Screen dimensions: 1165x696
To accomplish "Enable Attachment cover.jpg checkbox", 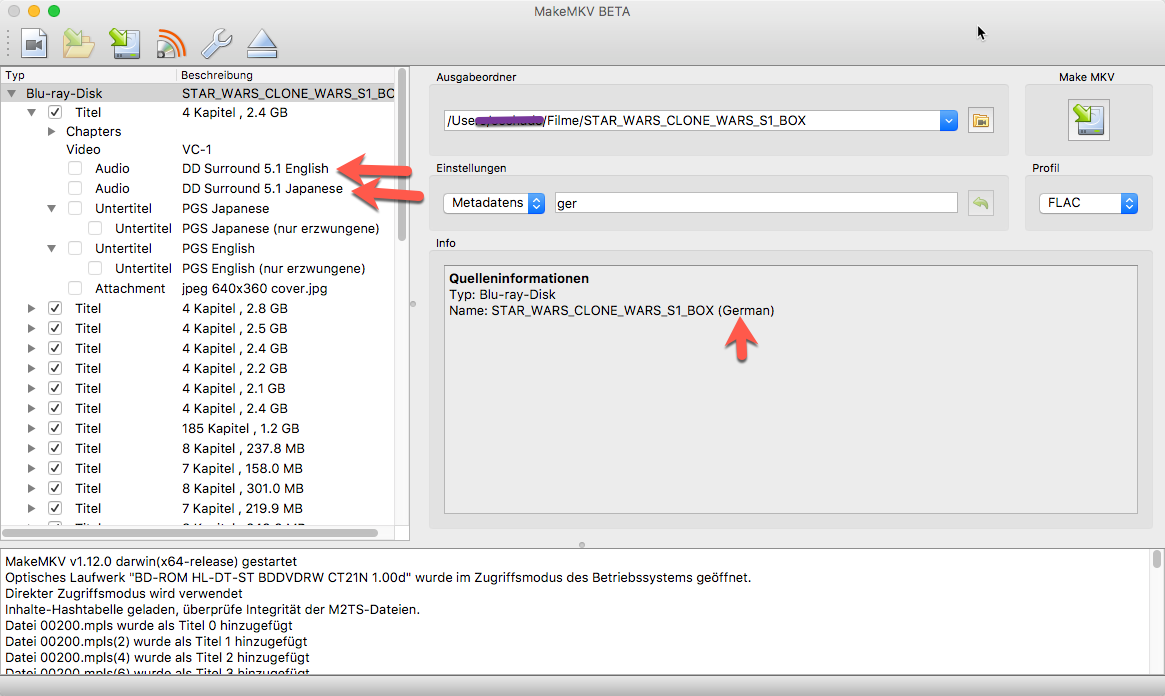I will (x=75, y=288).
